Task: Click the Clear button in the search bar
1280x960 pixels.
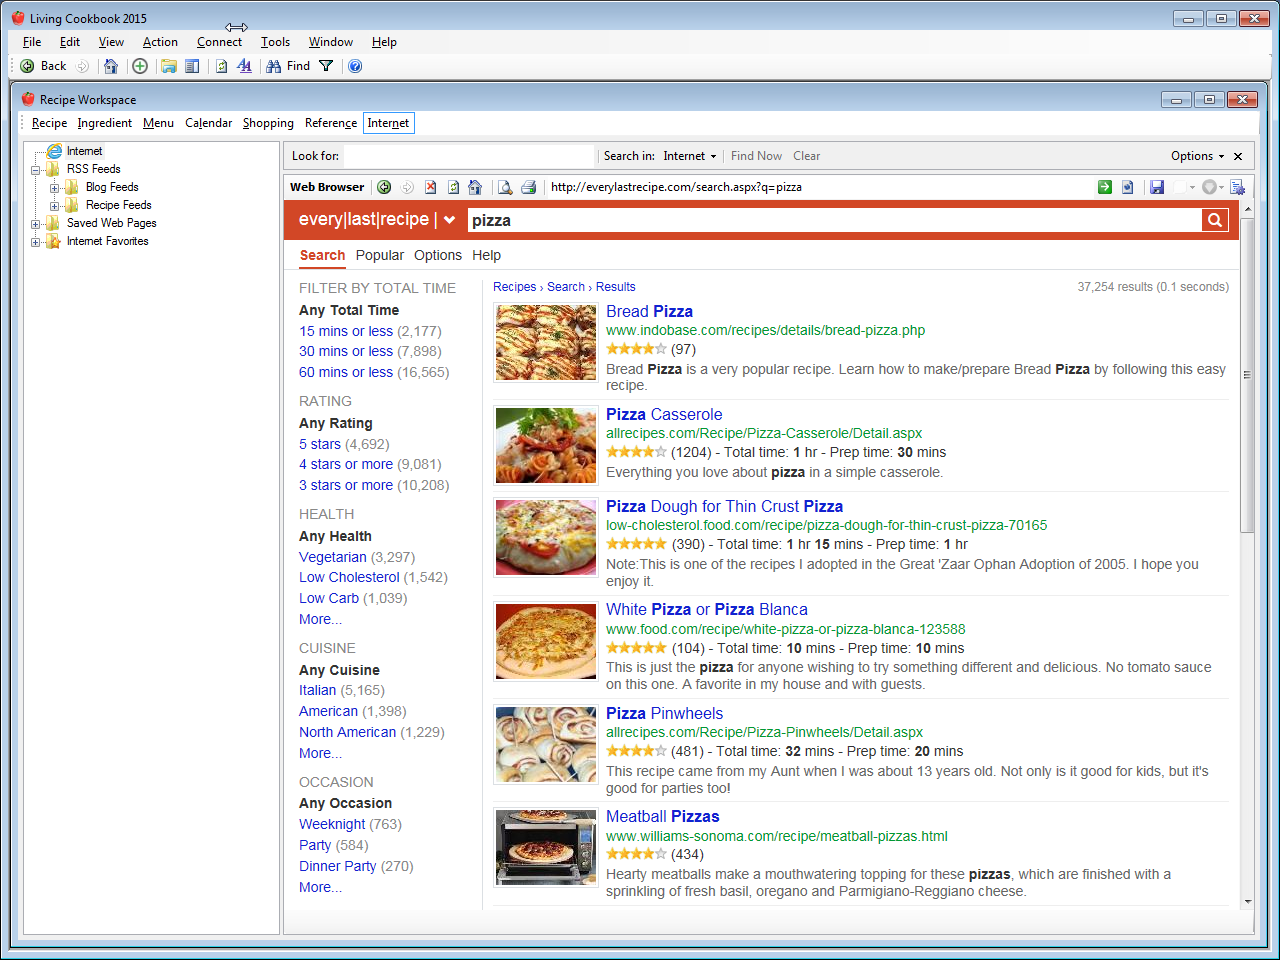Action: 806,156
